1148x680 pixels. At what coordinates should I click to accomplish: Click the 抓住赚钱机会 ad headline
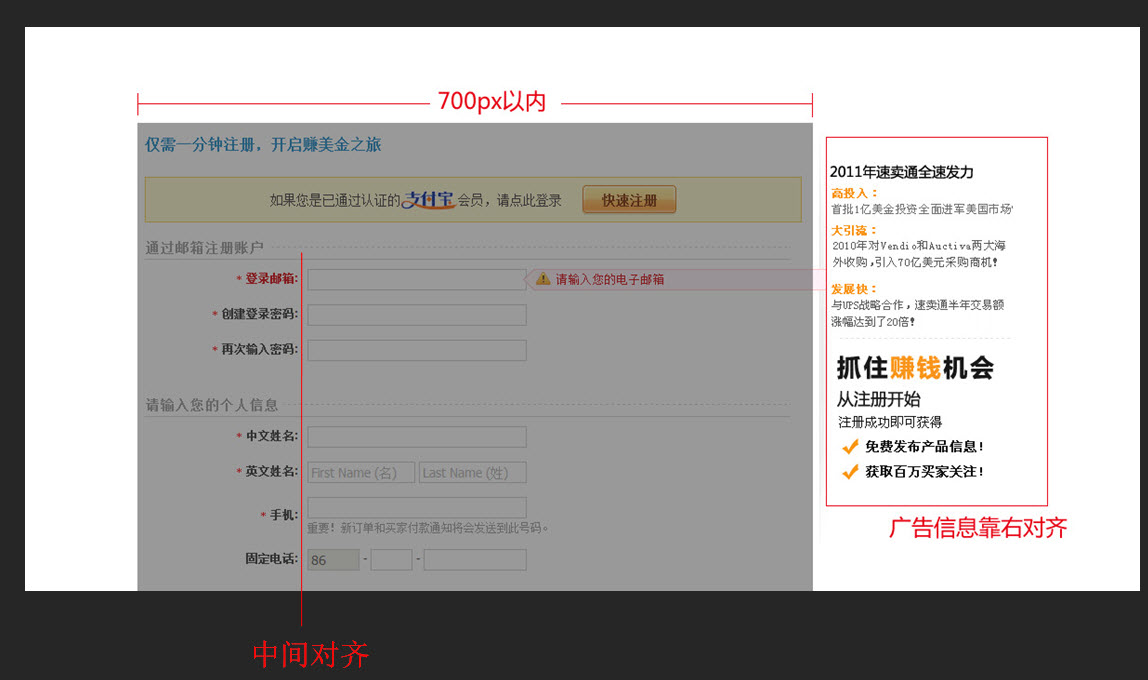click(915, 368)
